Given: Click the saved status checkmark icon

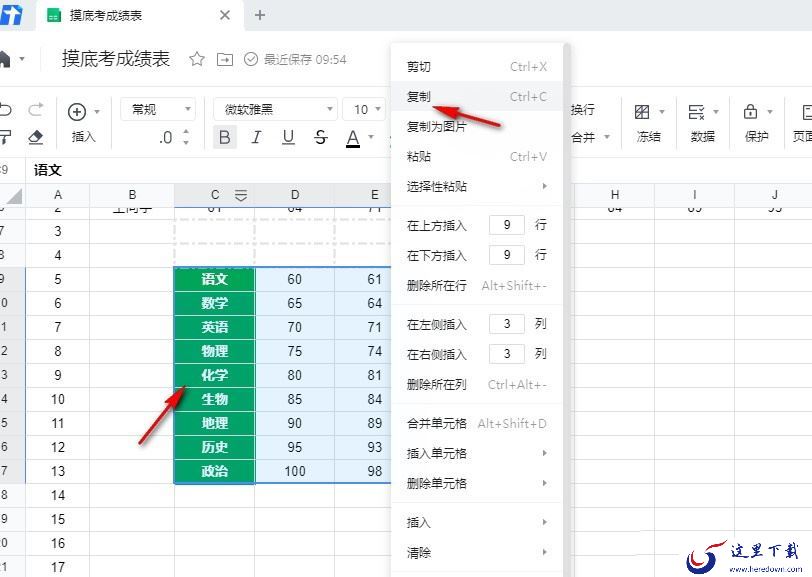Looking at the screenshot, I should [x=251, y=59].
